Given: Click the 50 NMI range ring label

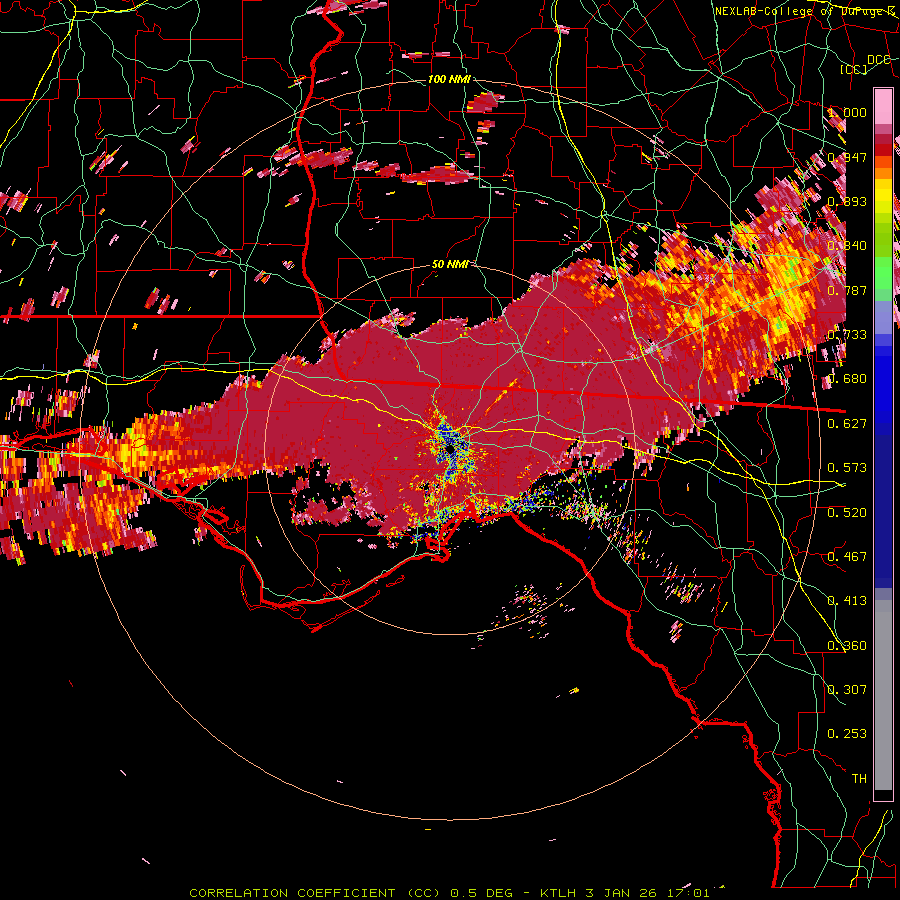Looking at the screenshot, I should [449, 264].
